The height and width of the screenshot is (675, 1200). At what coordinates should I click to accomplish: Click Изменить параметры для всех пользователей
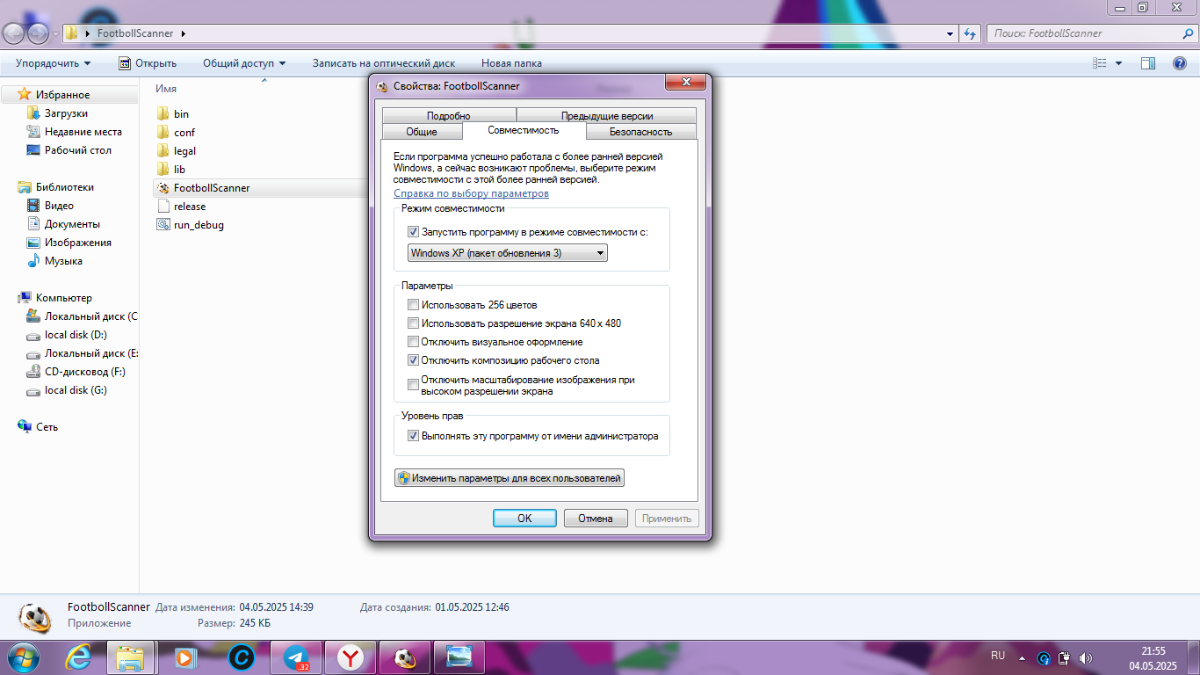[510, 478]
